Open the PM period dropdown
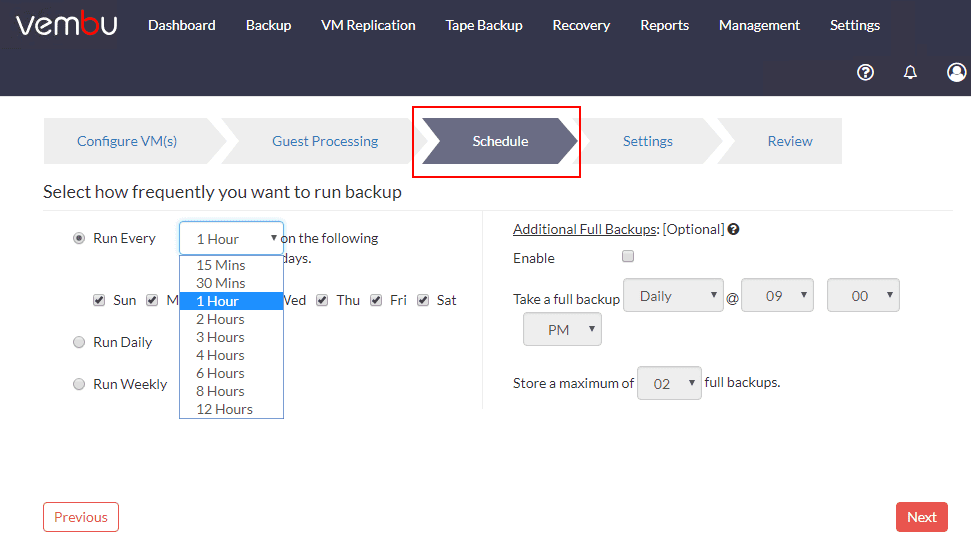 562,329
